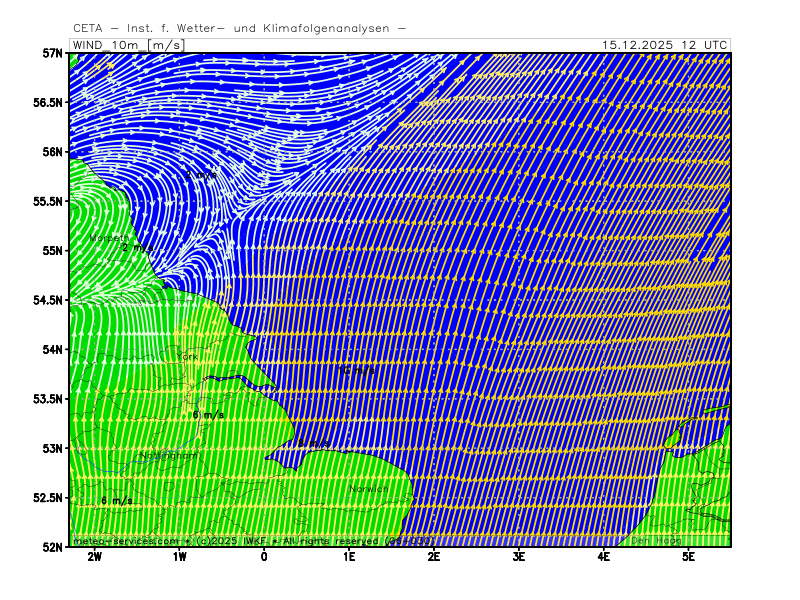Click the 1E longitude tick label
This screenshot has height=600, width=800.
(x=349, y=557)
